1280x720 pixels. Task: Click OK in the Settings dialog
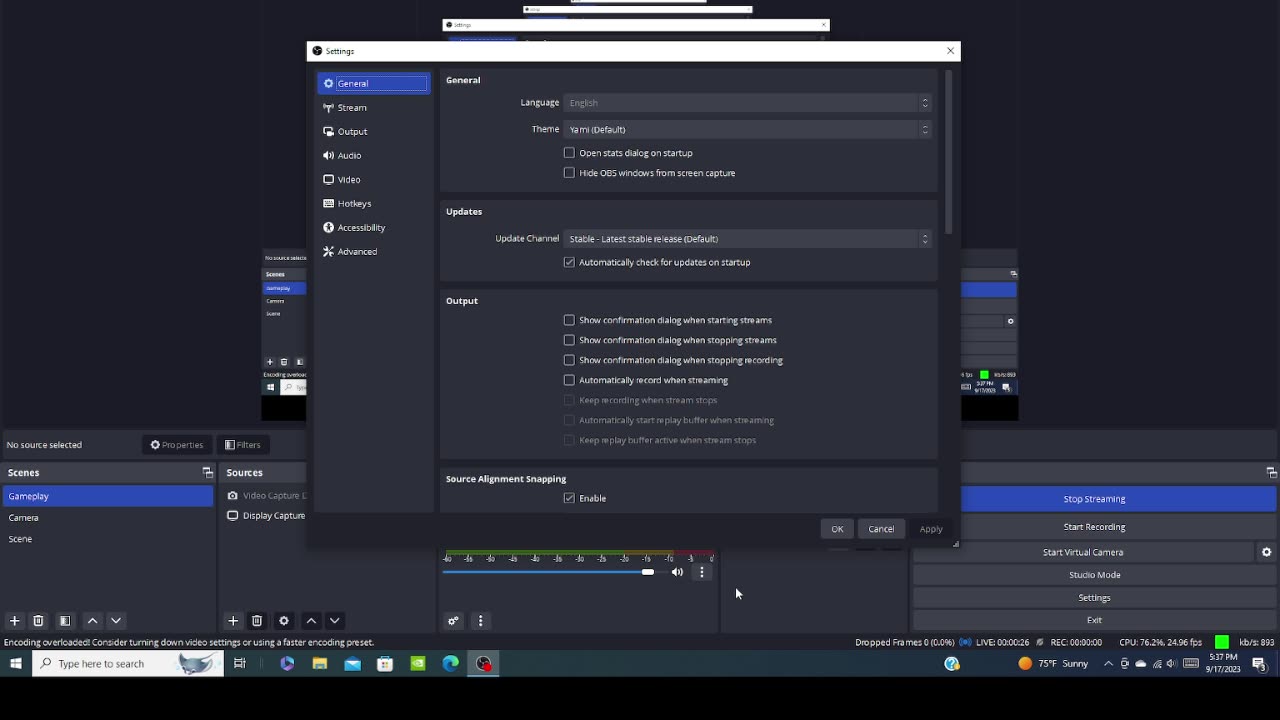(x=837, y=529)
